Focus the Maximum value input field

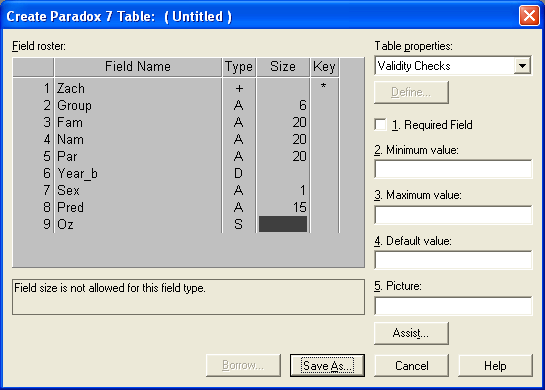pos(453,215)
